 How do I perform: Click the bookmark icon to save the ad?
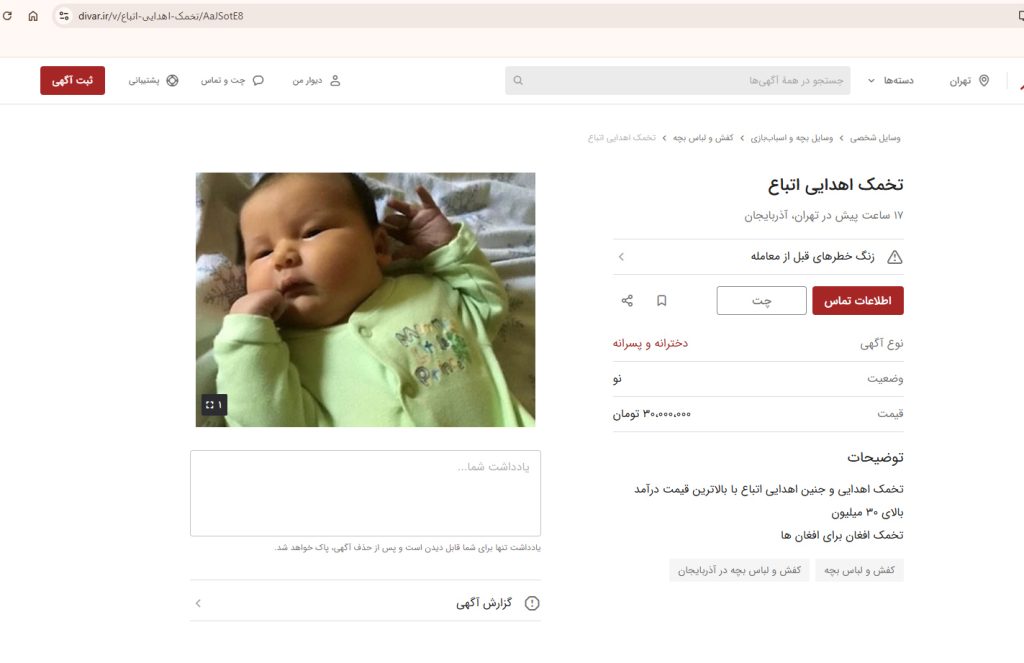pos(662,300)
